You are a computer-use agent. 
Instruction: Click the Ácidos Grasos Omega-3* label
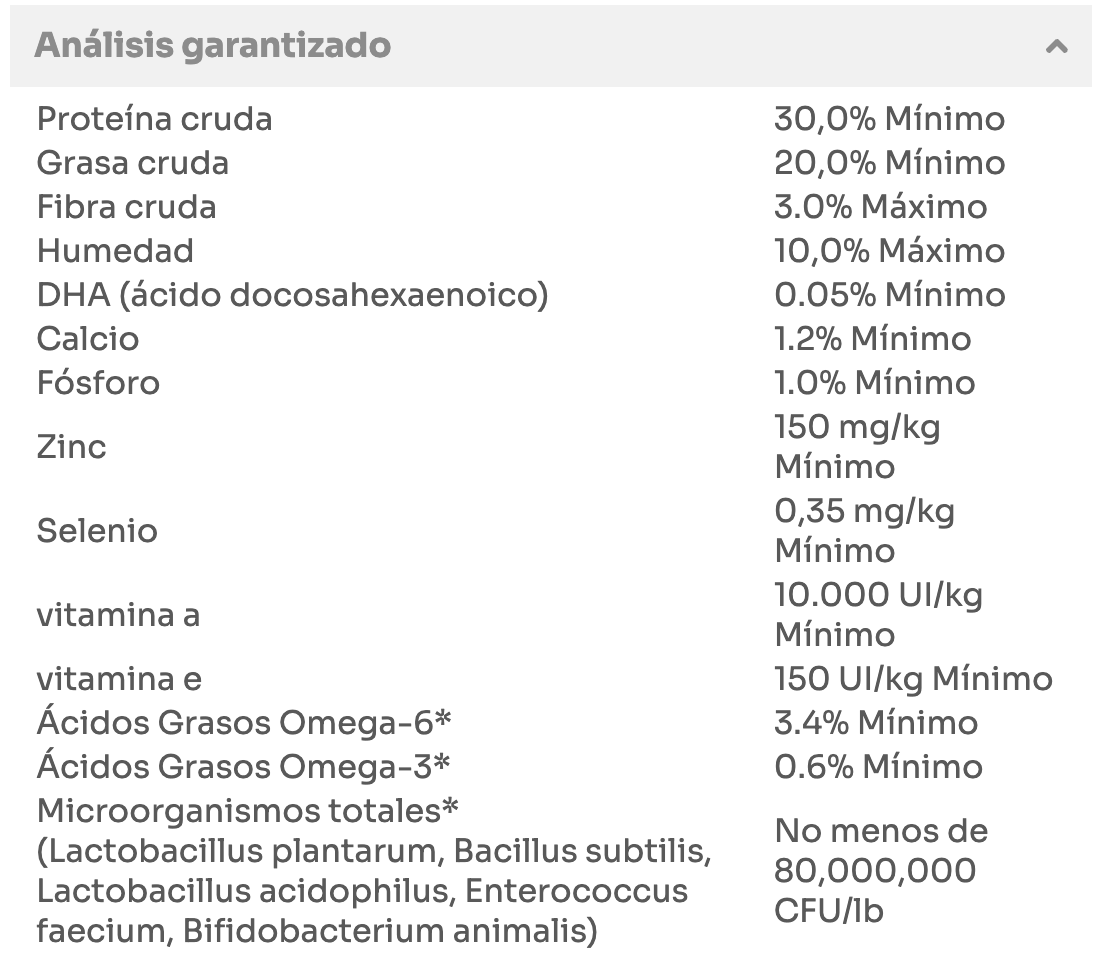pyautogui.click(x=243, y=767)
